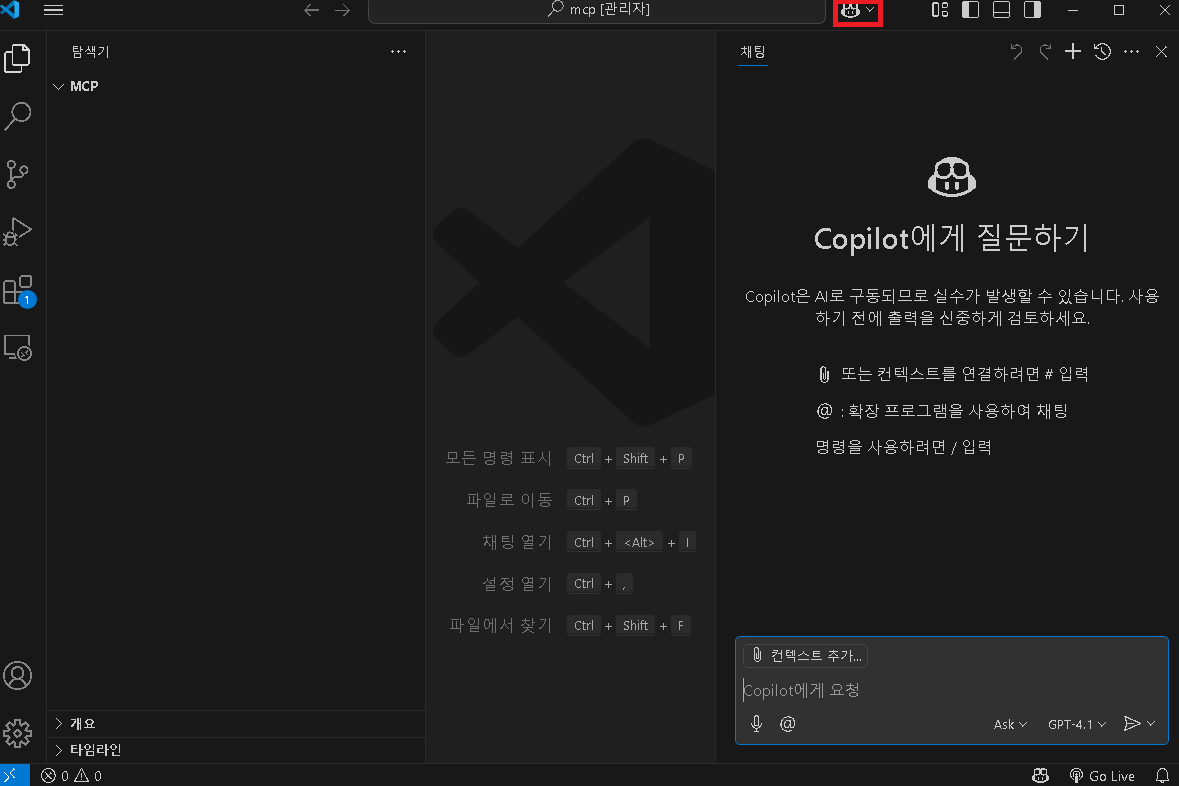
Task: Open the hamburger application menu
Action: [x=53, y=10]
